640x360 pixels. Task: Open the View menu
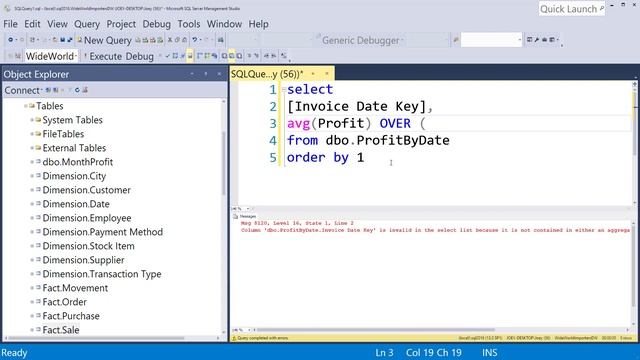(57, 24)
